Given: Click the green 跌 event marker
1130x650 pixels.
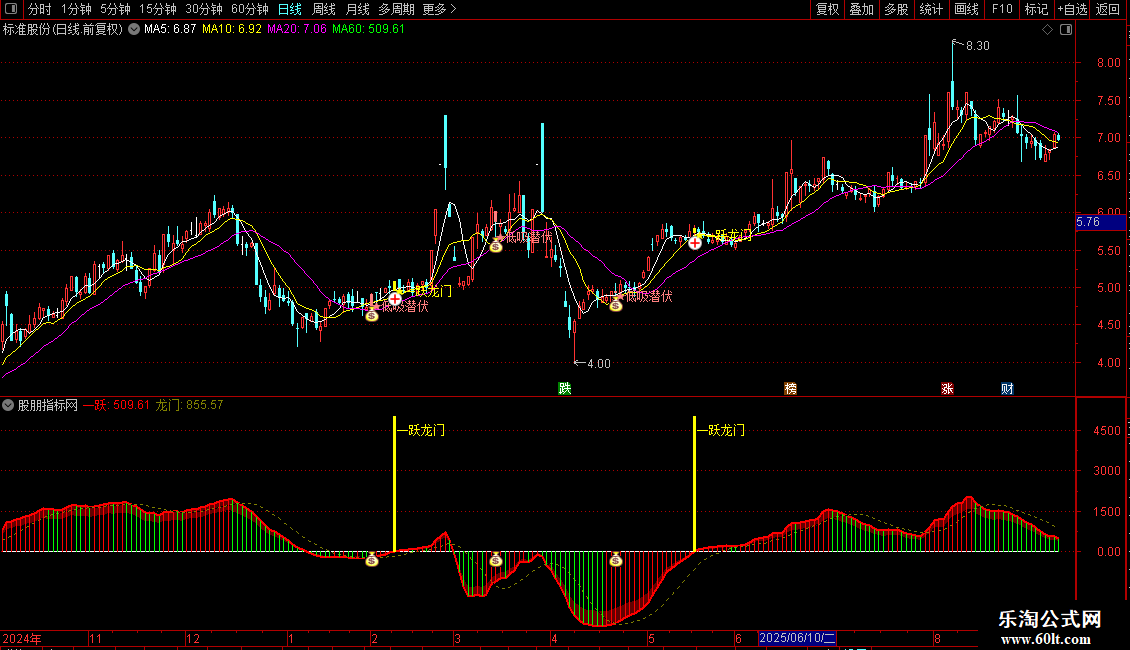Looking at the screenshot, I should [x=565, y=388].
